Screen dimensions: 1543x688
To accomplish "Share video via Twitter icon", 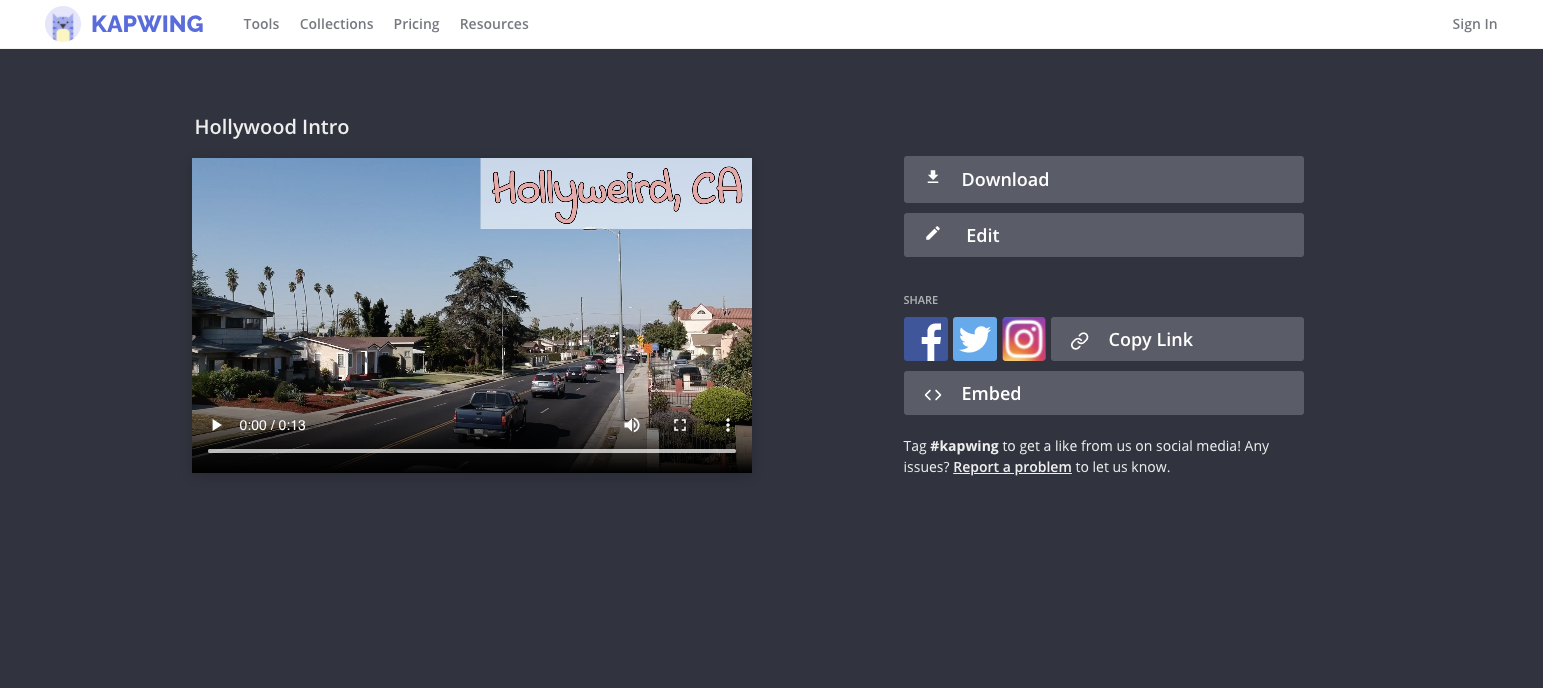I will click(x=974, y=339).
